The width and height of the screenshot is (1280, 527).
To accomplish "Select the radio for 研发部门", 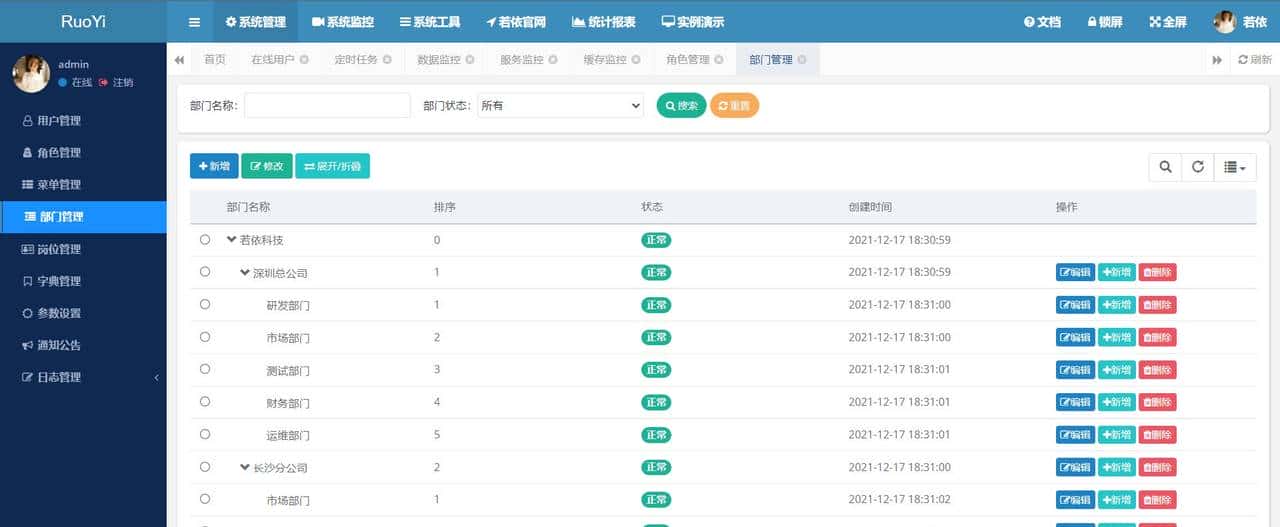I will 205,304.
